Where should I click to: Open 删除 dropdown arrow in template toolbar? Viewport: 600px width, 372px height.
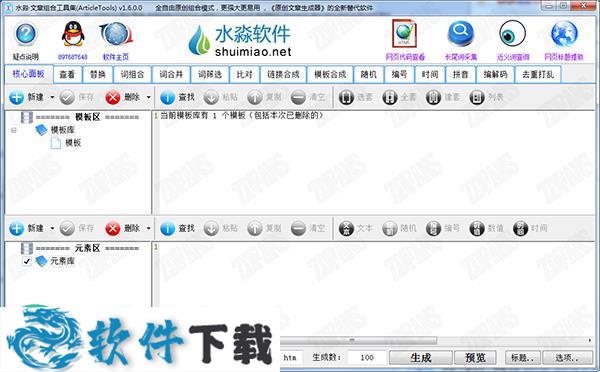point(148,98)
